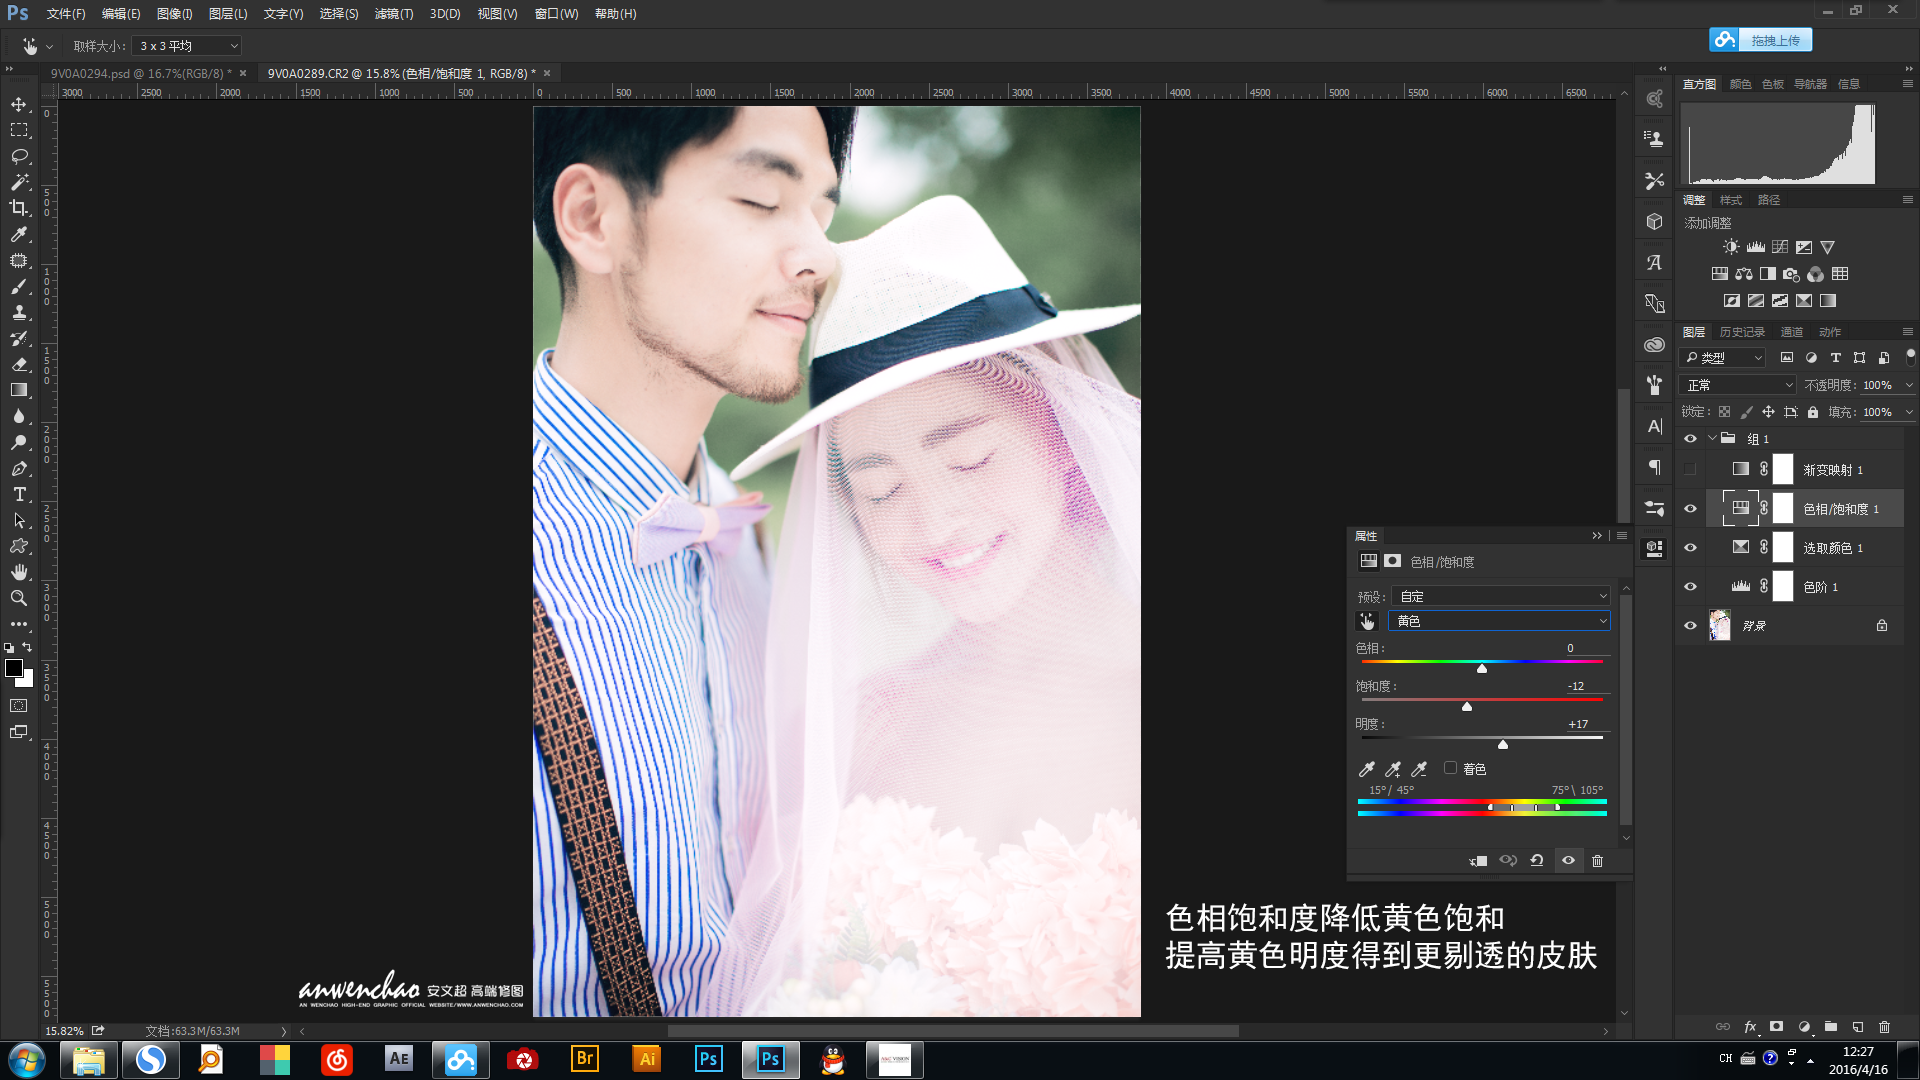
Task: Open the 文件(F) menu
Action: pyautogui.click(x=66, y=14)
